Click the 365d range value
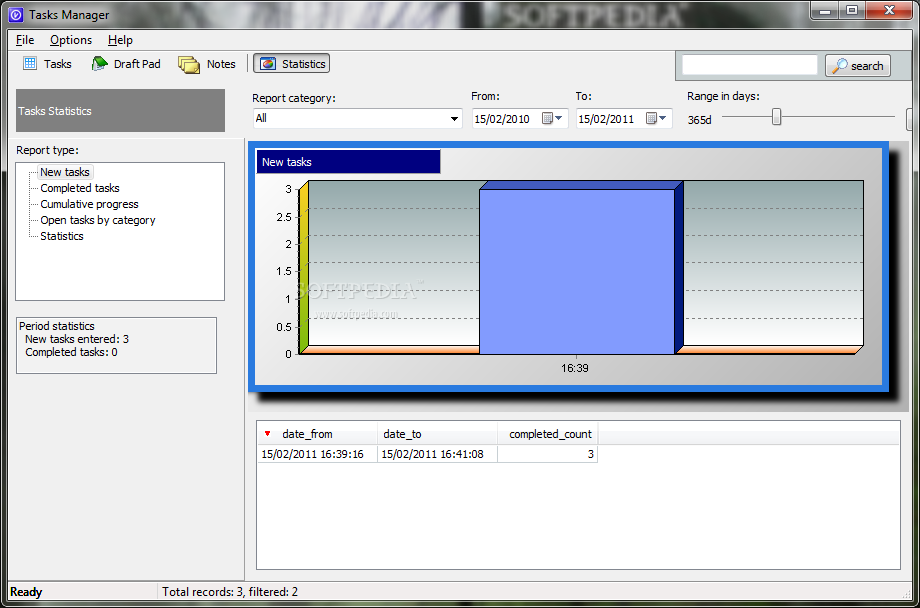The image size is (920, 608). 699,120
